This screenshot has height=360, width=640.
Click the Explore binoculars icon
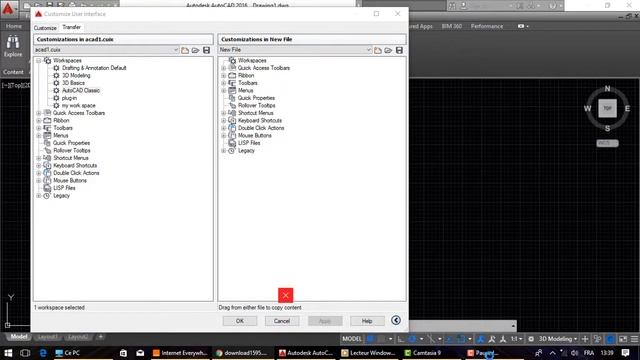pyautogui.click(x=13, y=42)
